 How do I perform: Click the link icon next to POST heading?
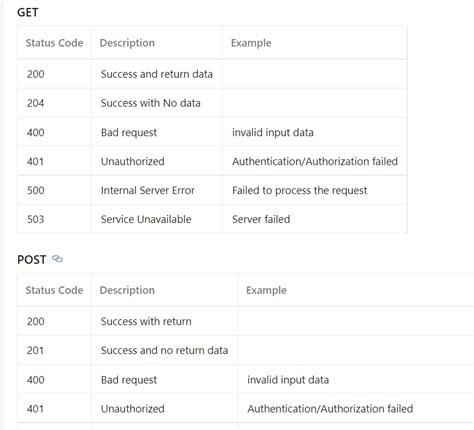[x=57, y=259]
